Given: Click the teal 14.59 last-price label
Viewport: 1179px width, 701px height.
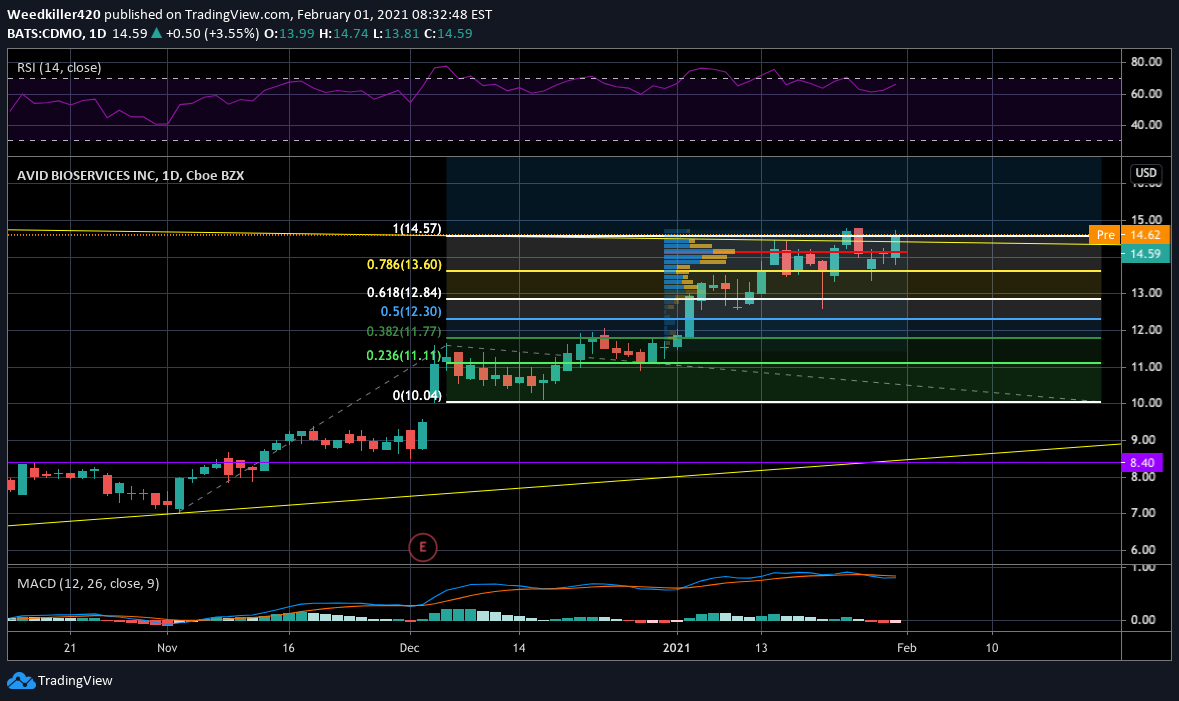Looking at the screenshot, I should (1145, 254).
